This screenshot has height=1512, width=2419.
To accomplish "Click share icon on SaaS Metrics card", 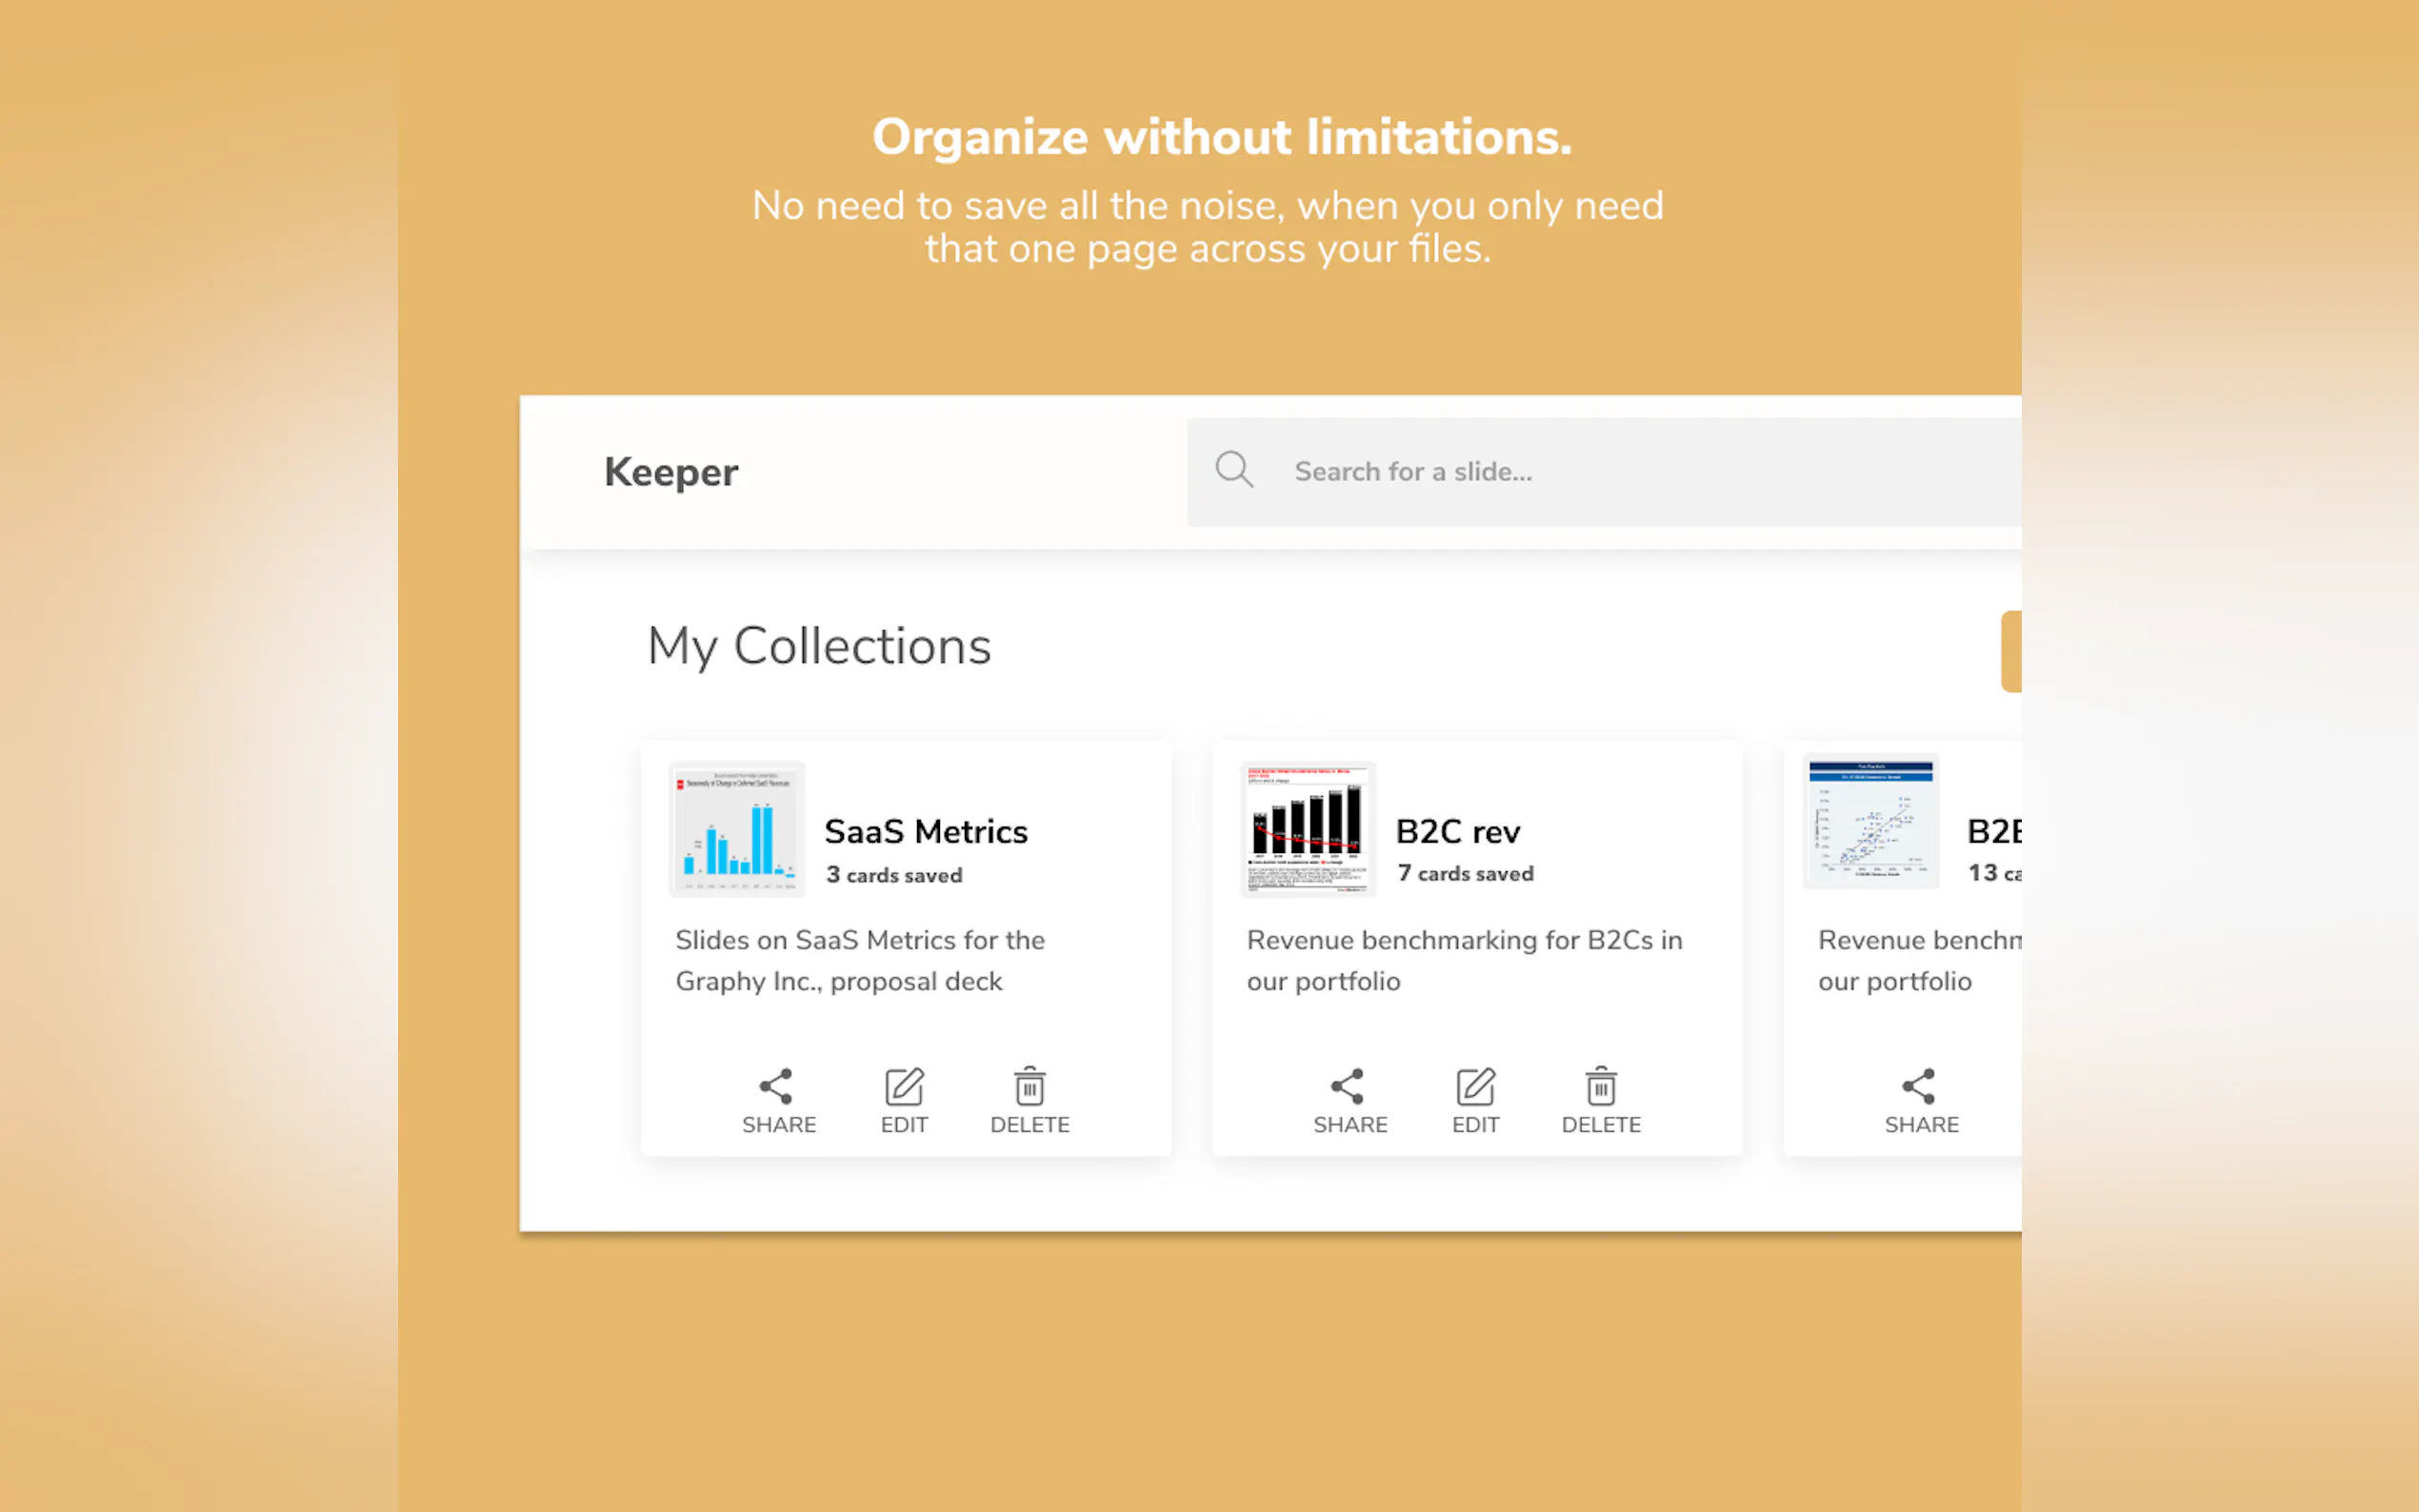I will pos(776,1086).
